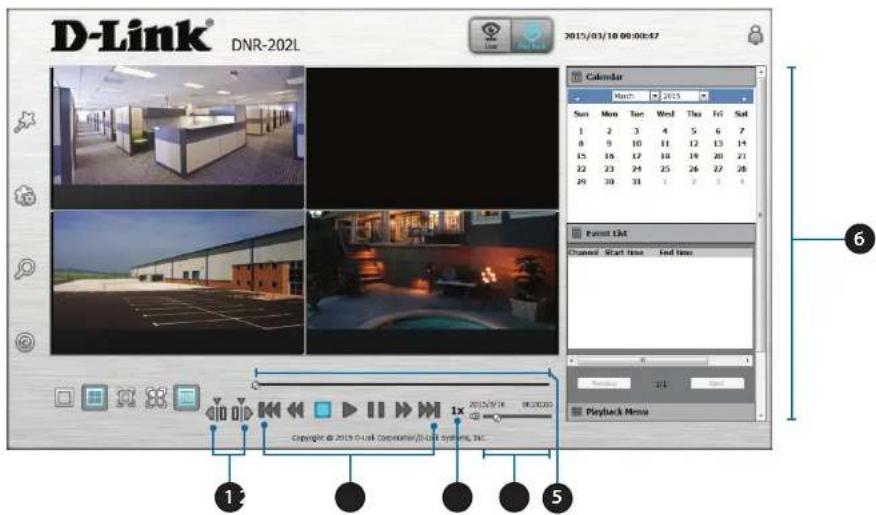Open the magnifier search icon in sidebar
Image resolution: width=876 pixels, height=515 pixels.
tap(25, 269)
